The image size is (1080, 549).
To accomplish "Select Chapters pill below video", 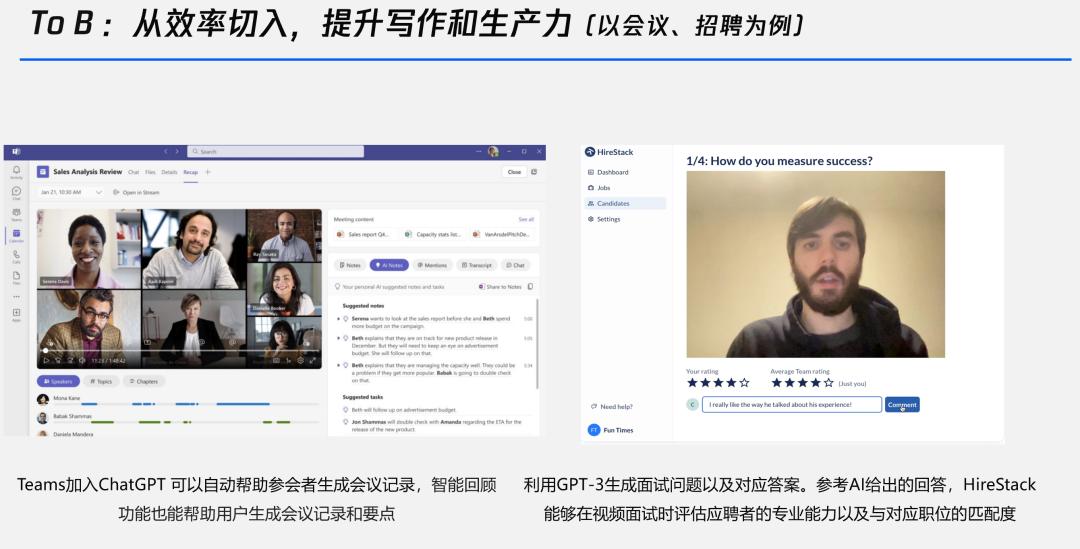I will (x=144, y=381).
